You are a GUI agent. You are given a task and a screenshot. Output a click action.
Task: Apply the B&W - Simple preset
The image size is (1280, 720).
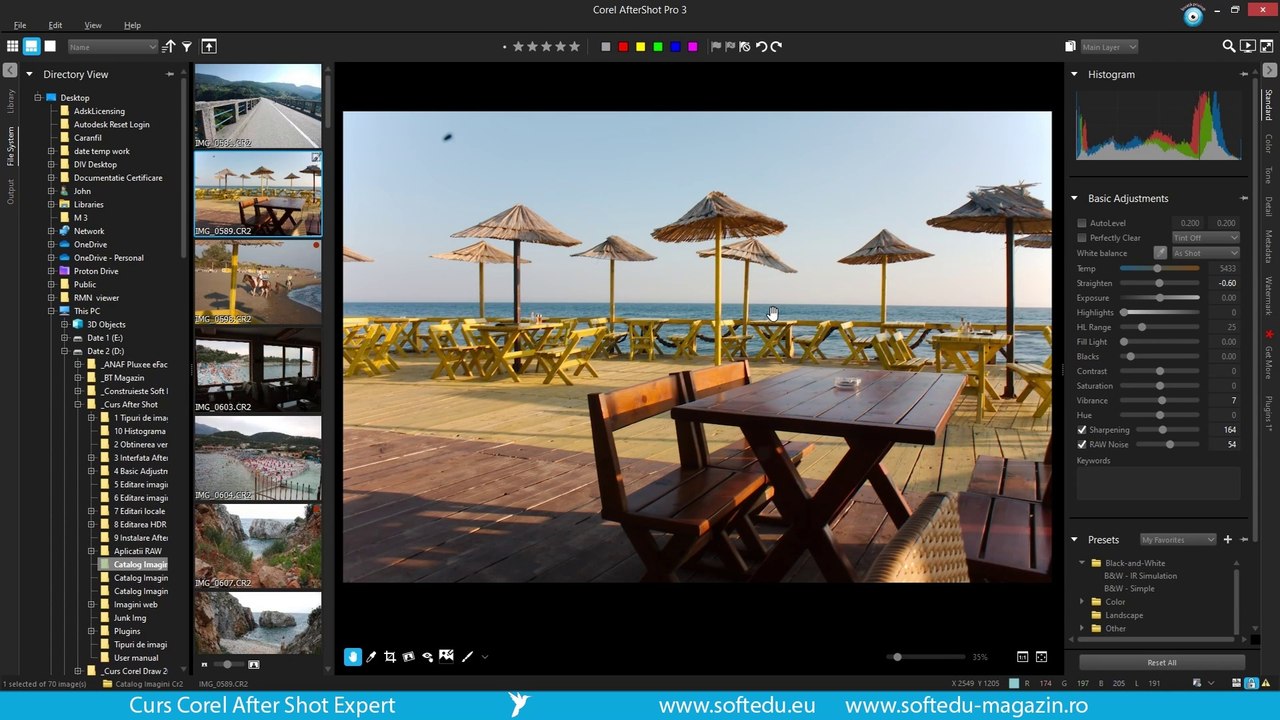tap(1129, 589)
